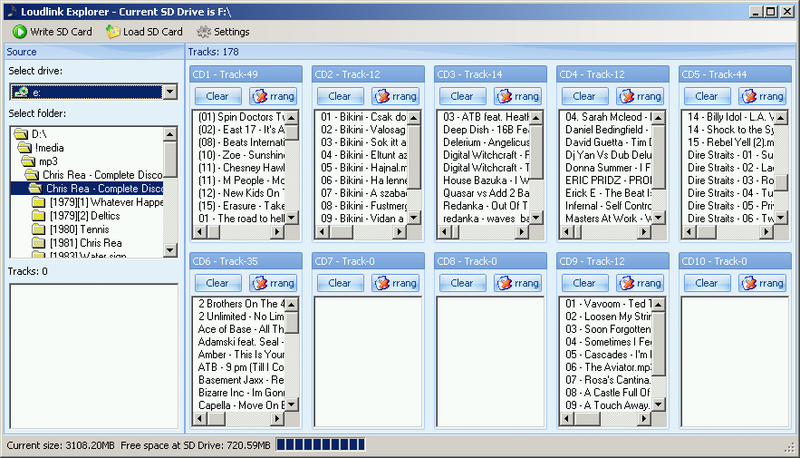Viewport: 800px width, 458px height.
Task: Select 06 - The Aviator.mp3 in CD9
Action: (607, 367)
